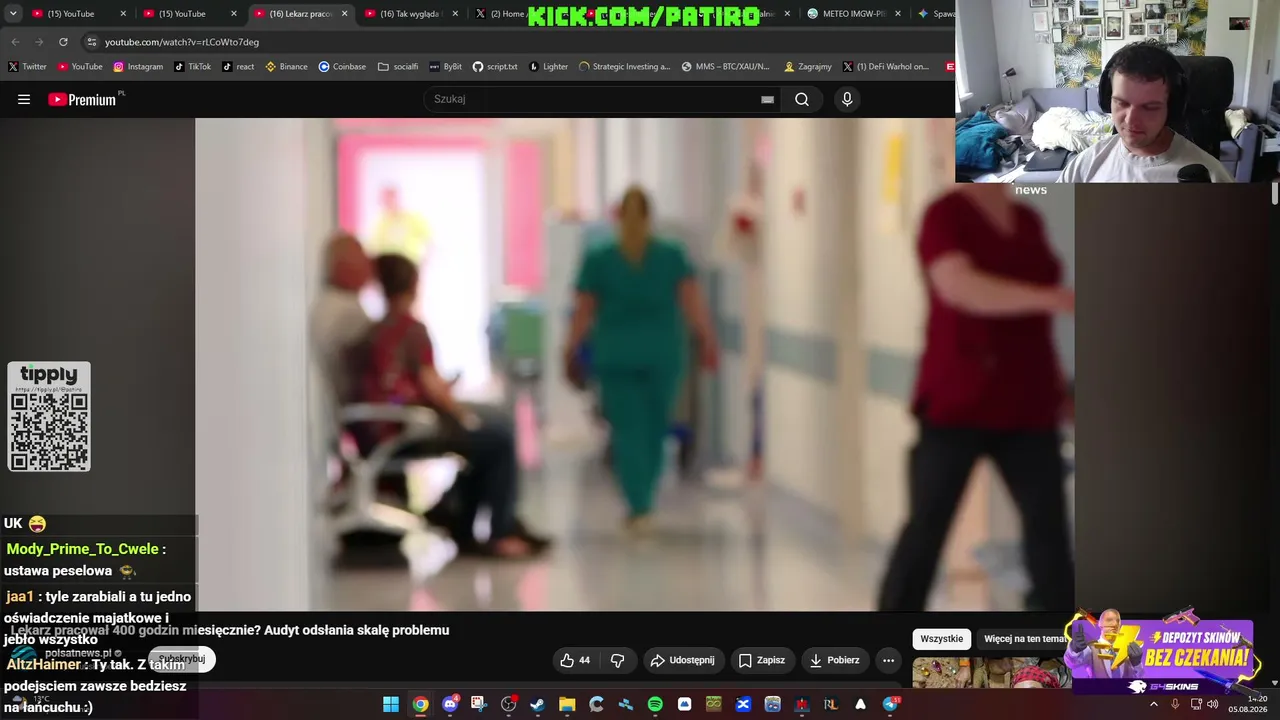This screenshot has height=720, width=1280.
Task: Open Discord from the taskbar
Action: click(450, 704)
